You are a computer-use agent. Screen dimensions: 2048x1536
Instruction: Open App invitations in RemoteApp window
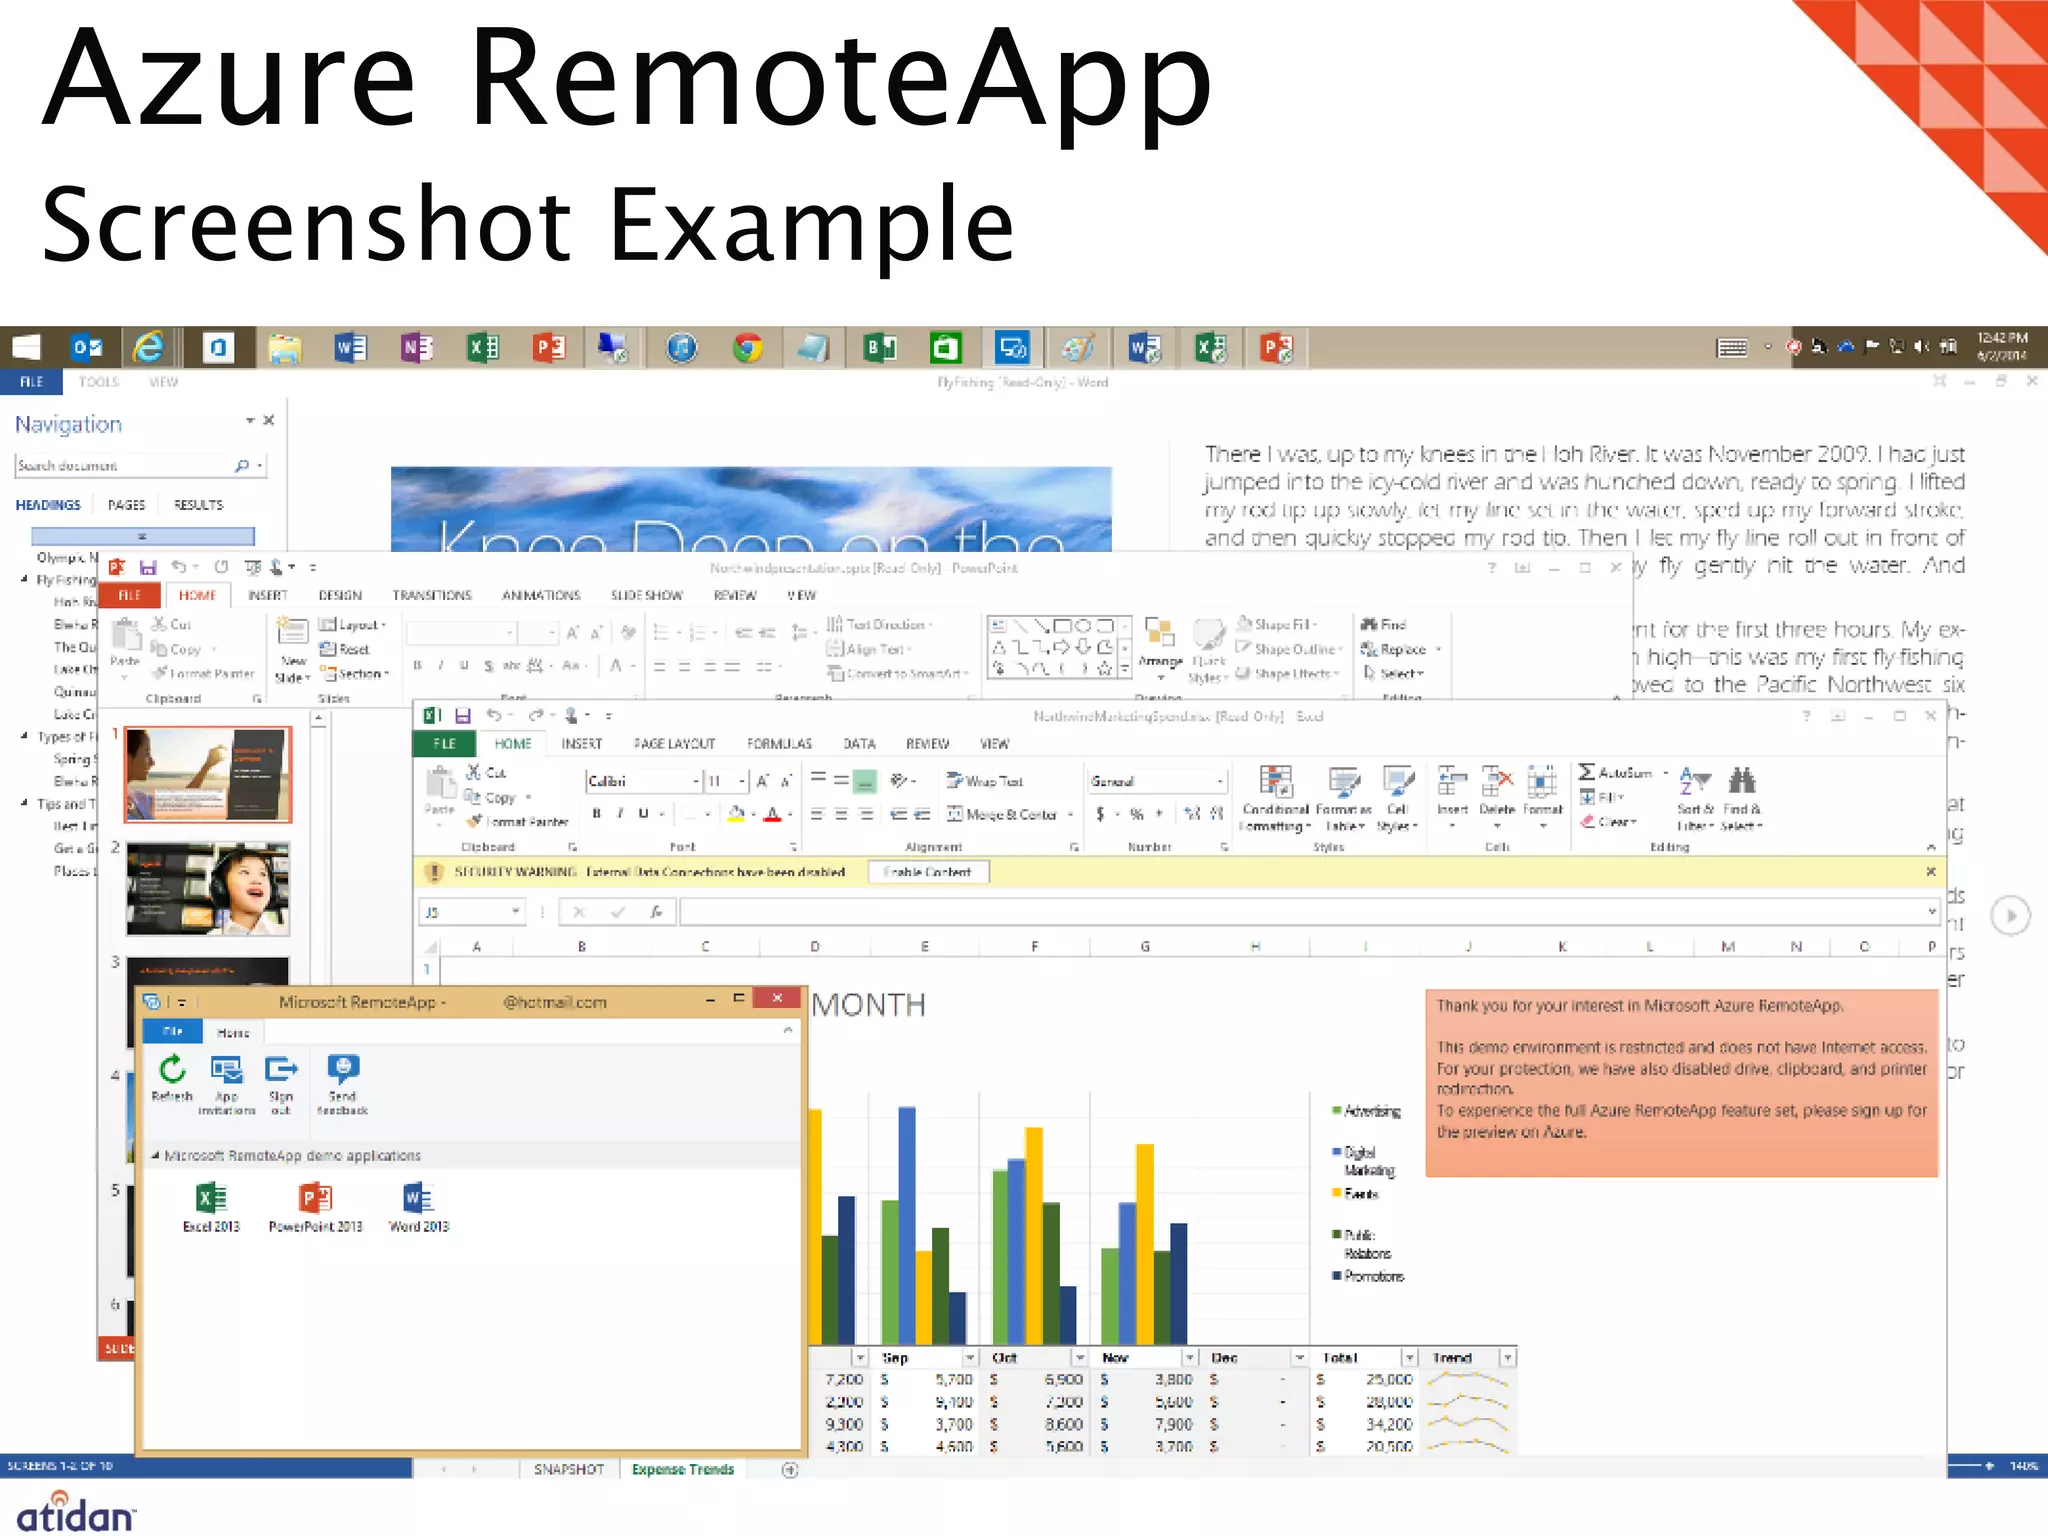pos(227,1084)
